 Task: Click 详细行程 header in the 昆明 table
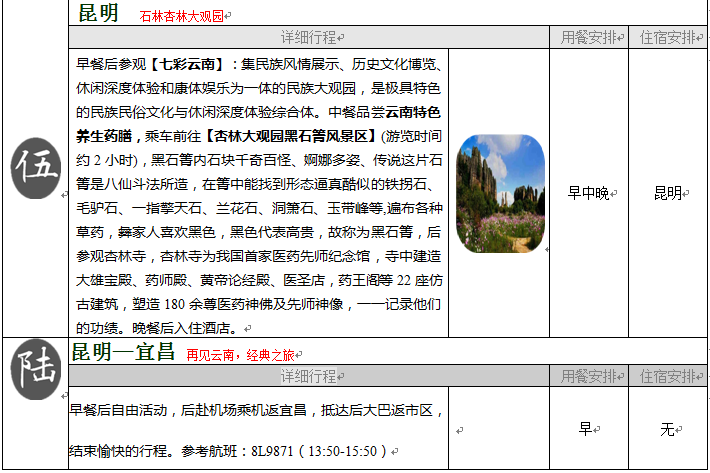(x=308, y=37)
